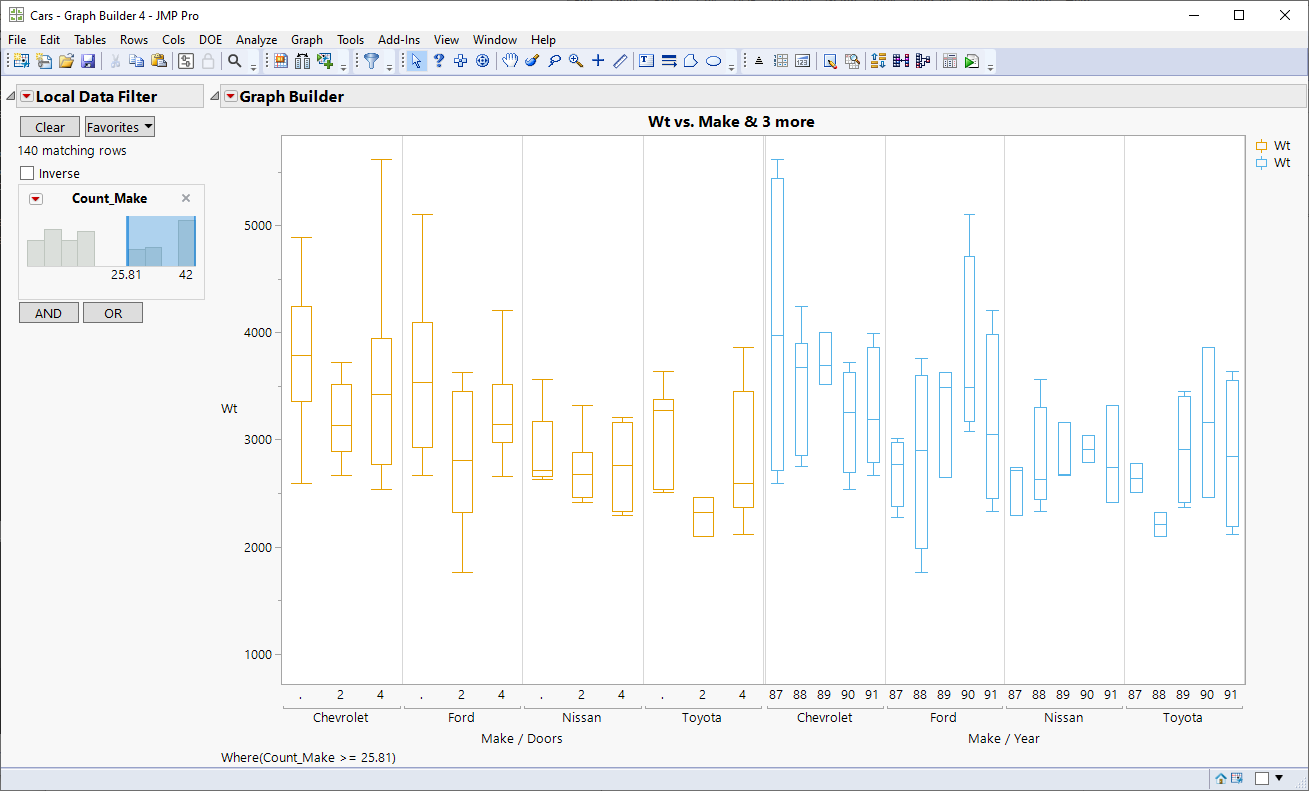Enable the Inverse filter checkbox

click(x=27, y=172)
